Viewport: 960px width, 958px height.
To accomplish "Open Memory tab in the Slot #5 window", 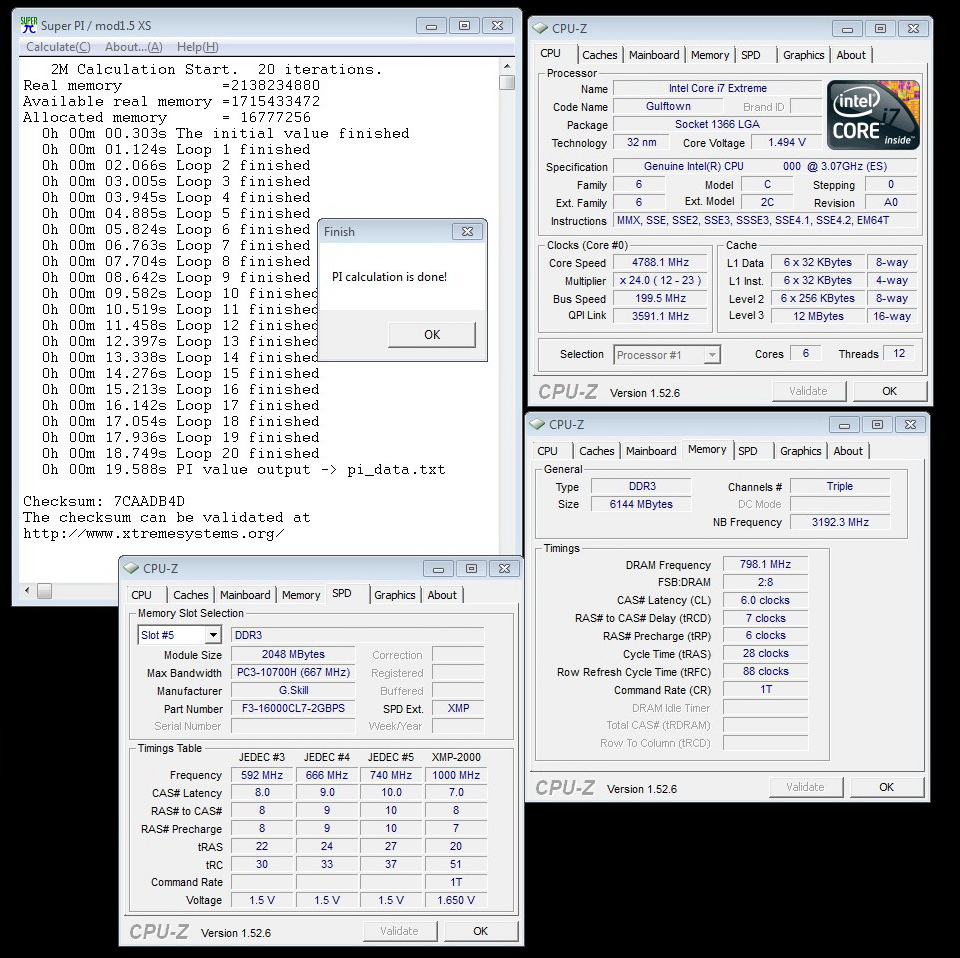I will tap(301, 595).
